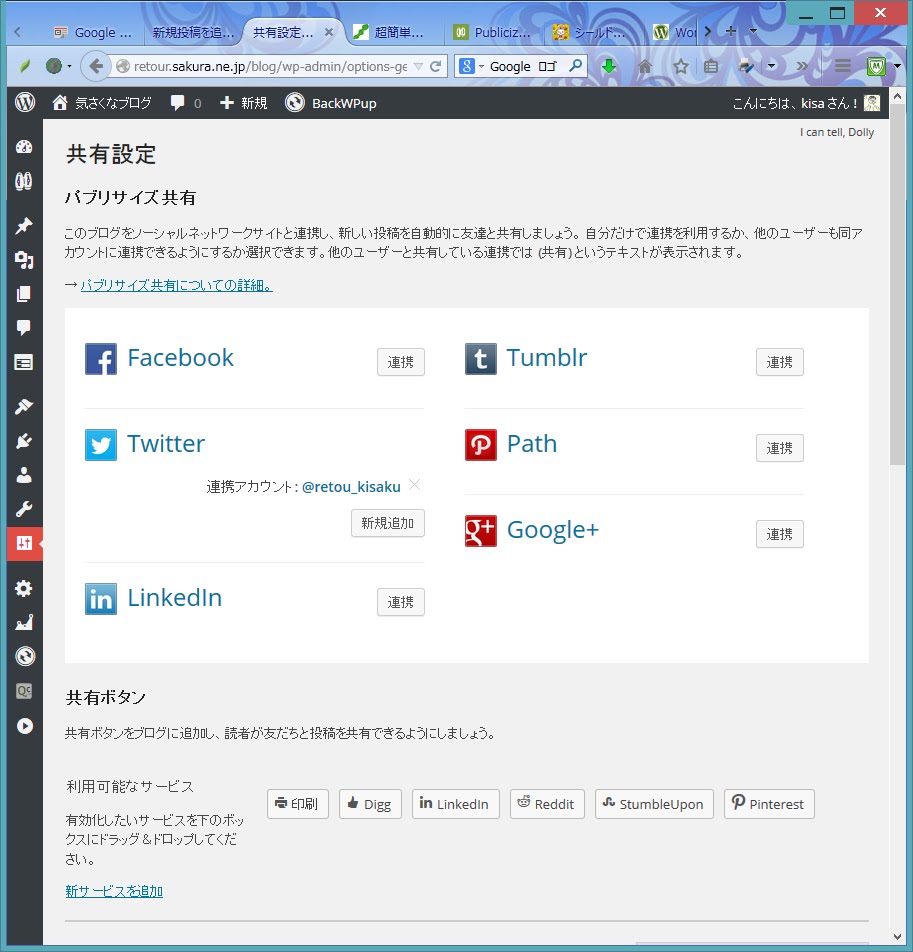Click the 連携 button in the LinkedIn connection row
Image resolution: width=913 pixels, height=952 pixels.
pyautogui.click(x=401, y=602)
